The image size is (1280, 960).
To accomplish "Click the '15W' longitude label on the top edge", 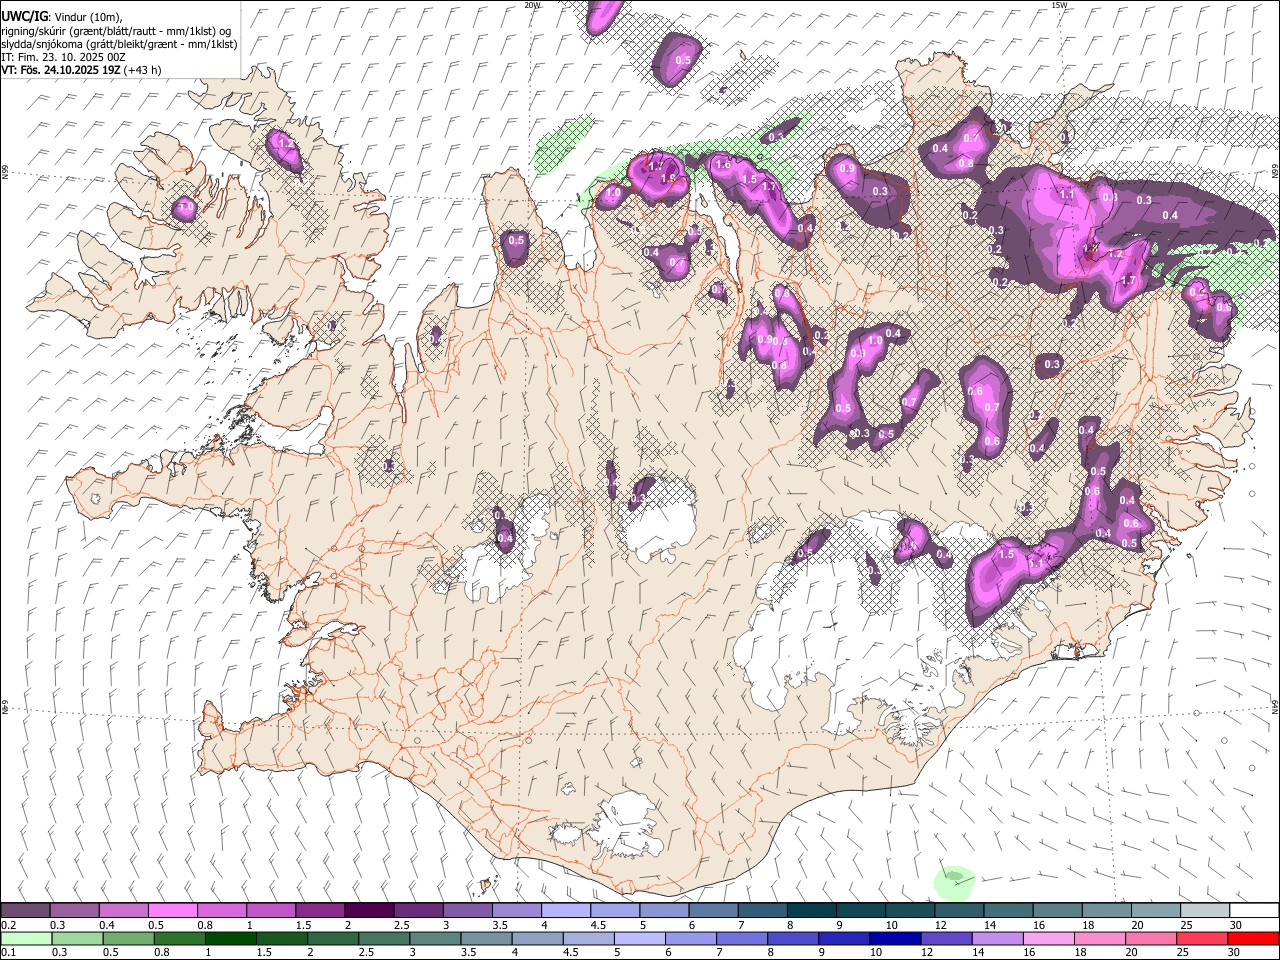I will point(1059,5).
